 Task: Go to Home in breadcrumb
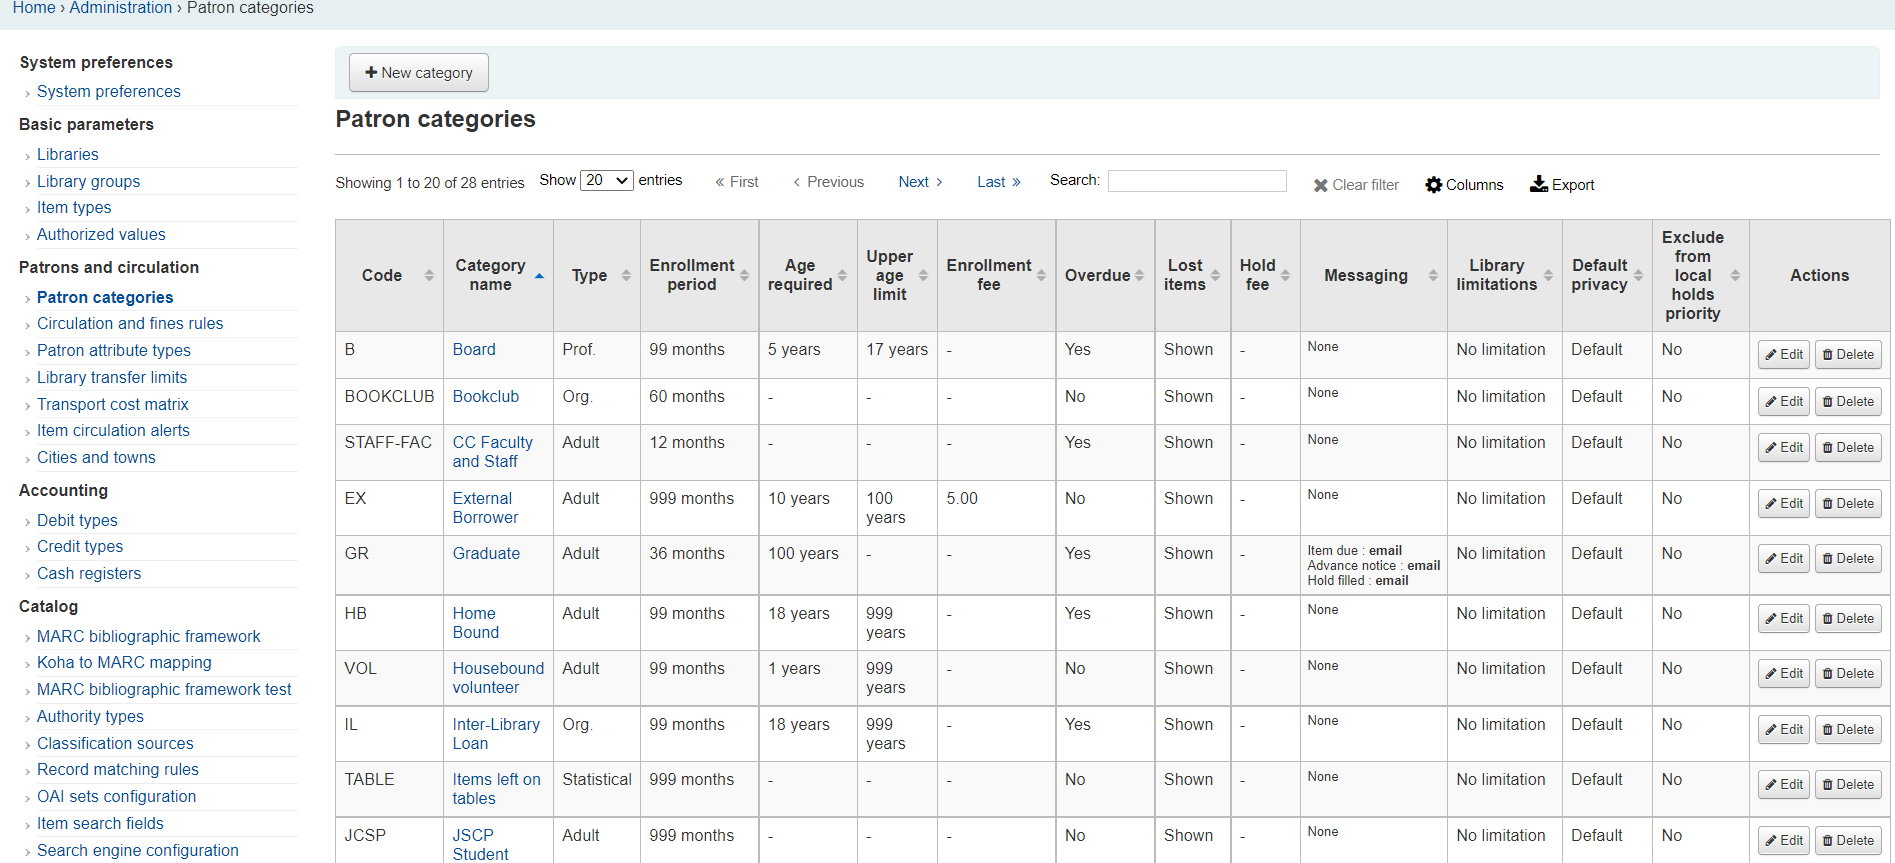click(x=34, y=8)
